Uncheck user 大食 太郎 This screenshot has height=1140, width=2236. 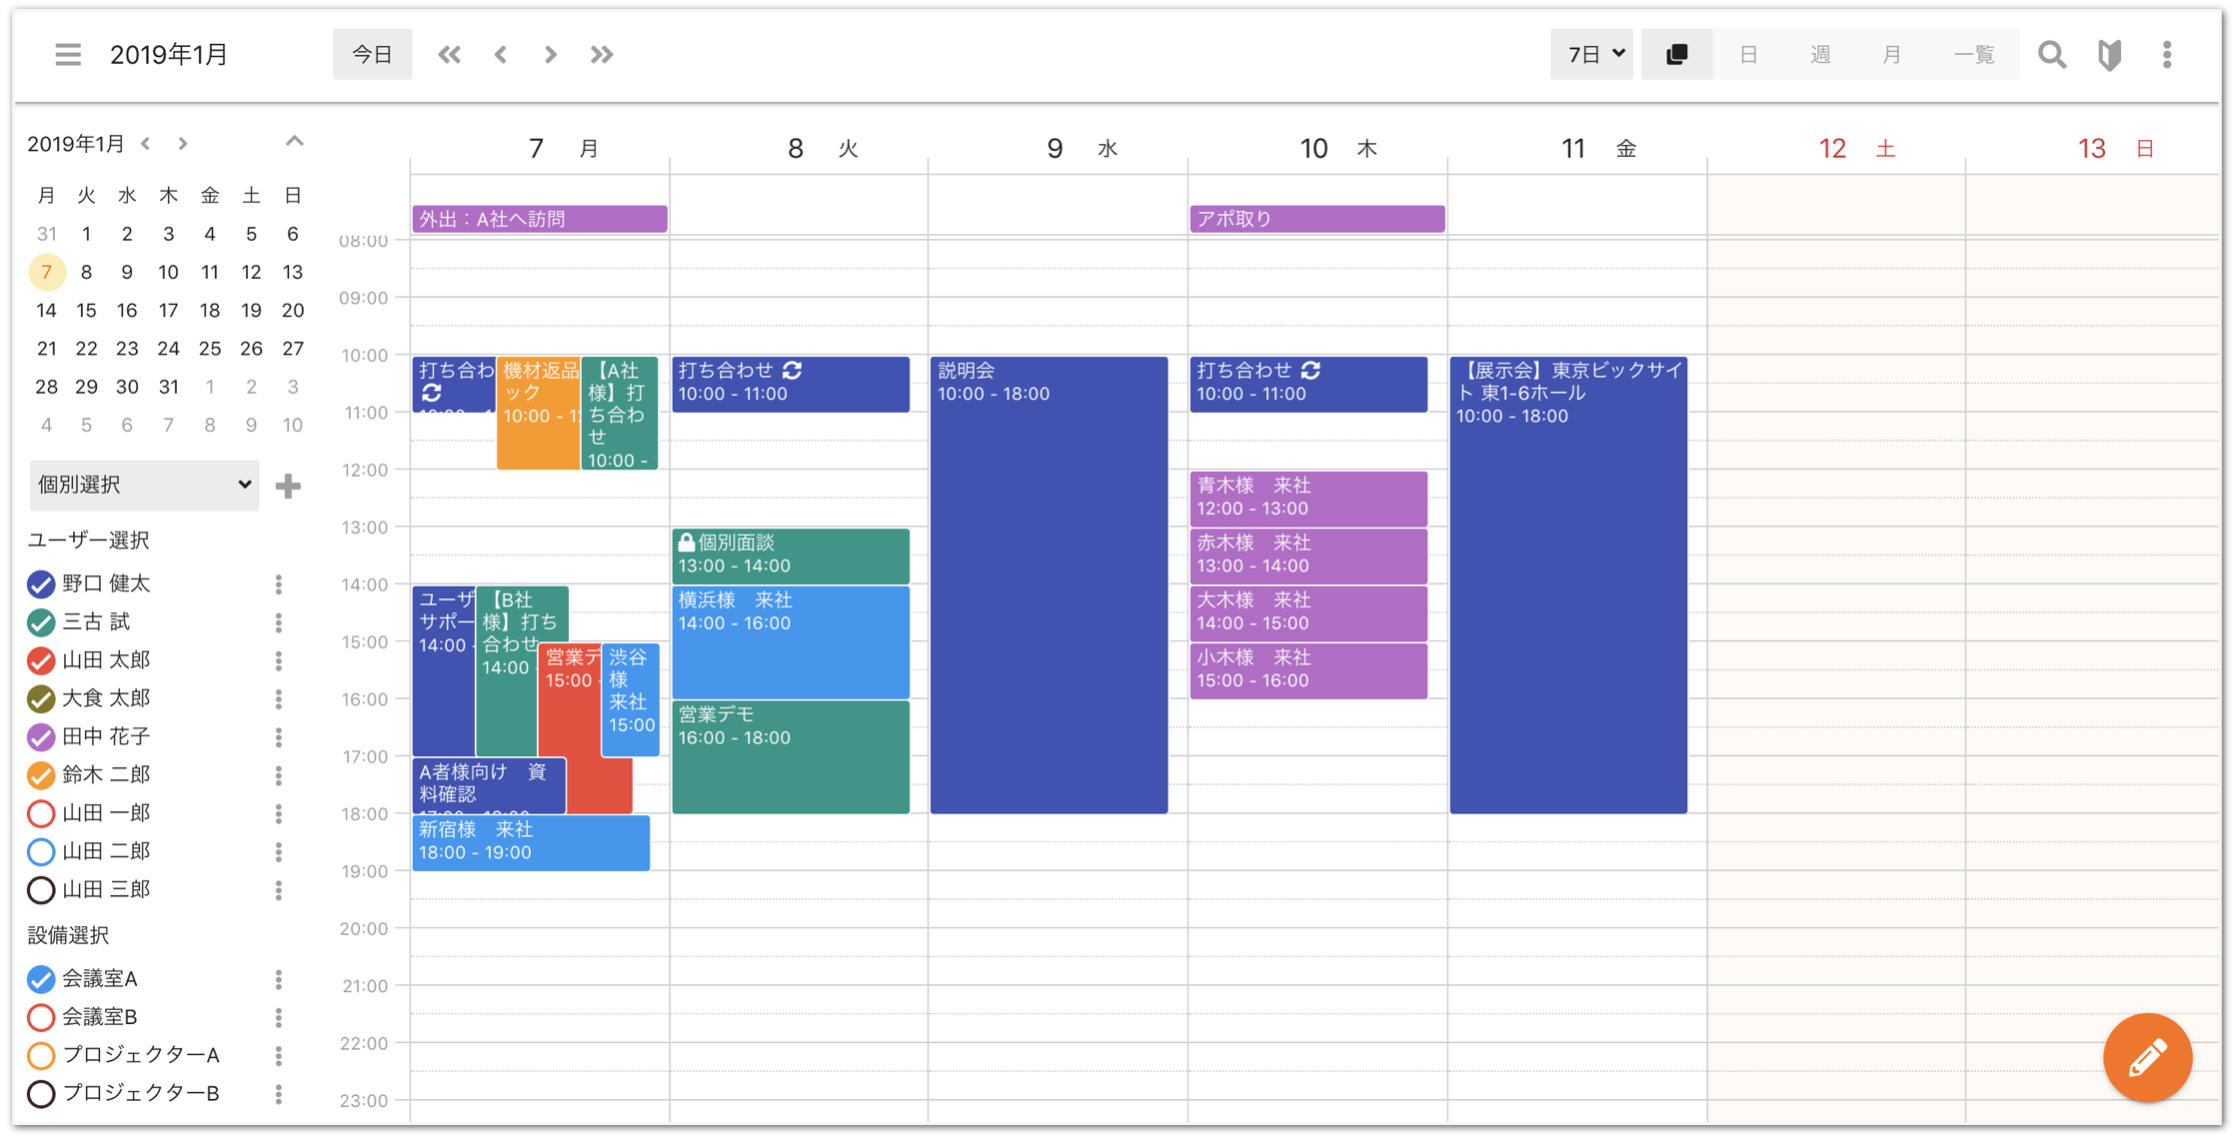coord(41,699)
